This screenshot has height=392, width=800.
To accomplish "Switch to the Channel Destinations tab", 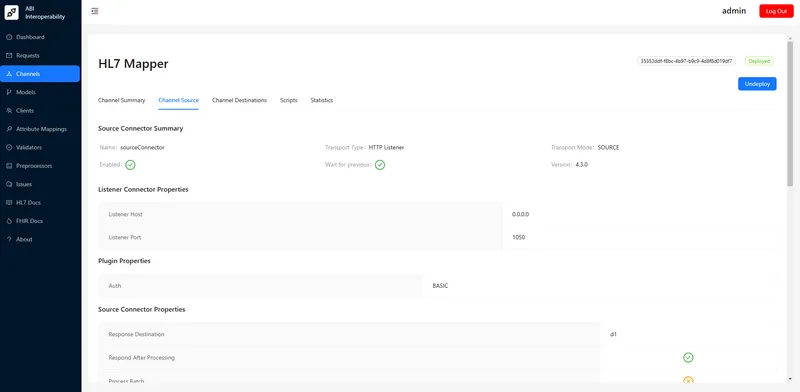I will click(x=239, y=101).
